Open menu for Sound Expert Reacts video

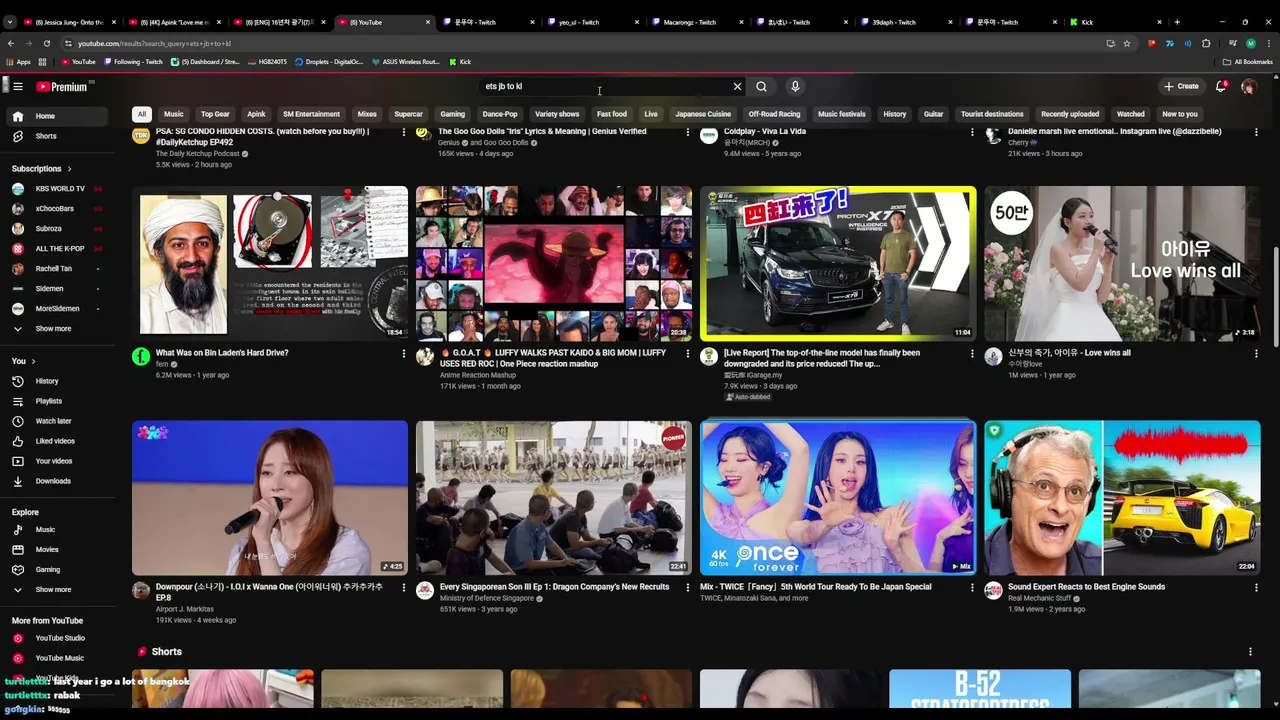(1256, 587)
